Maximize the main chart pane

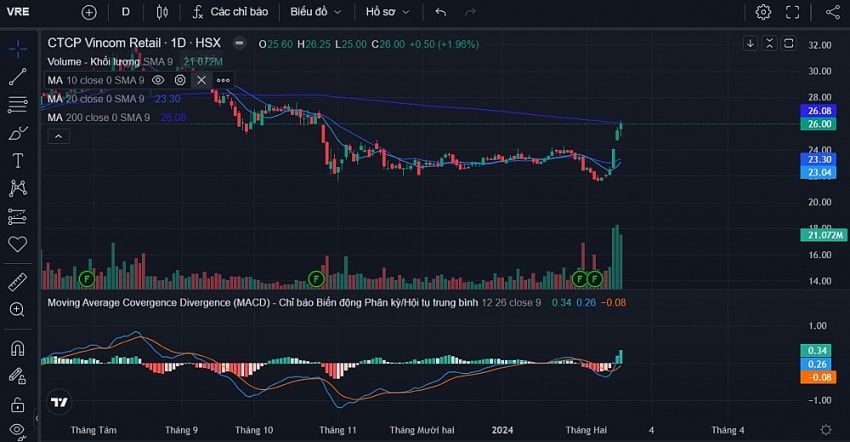(x=789, y=43)
